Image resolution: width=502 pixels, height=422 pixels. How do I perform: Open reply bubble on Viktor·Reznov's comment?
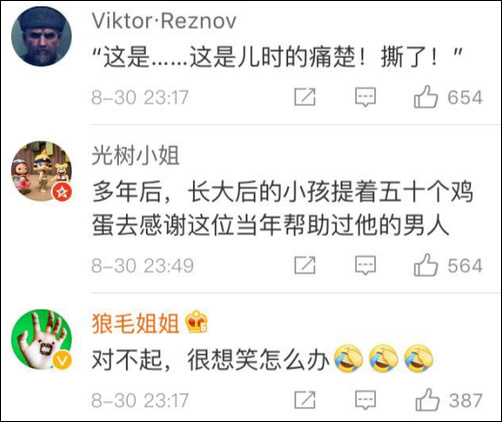tap(365, 97)
